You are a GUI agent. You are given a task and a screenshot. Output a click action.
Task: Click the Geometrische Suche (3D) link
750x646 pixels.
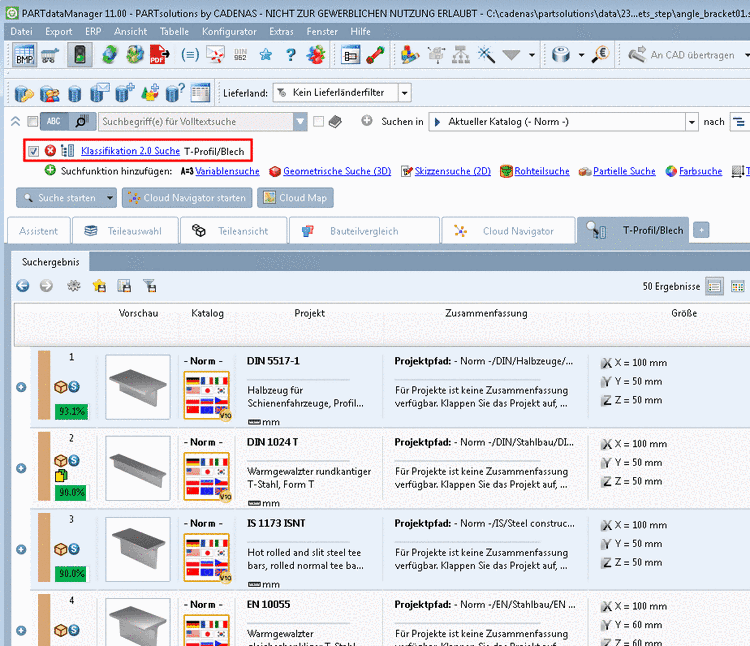336,171
